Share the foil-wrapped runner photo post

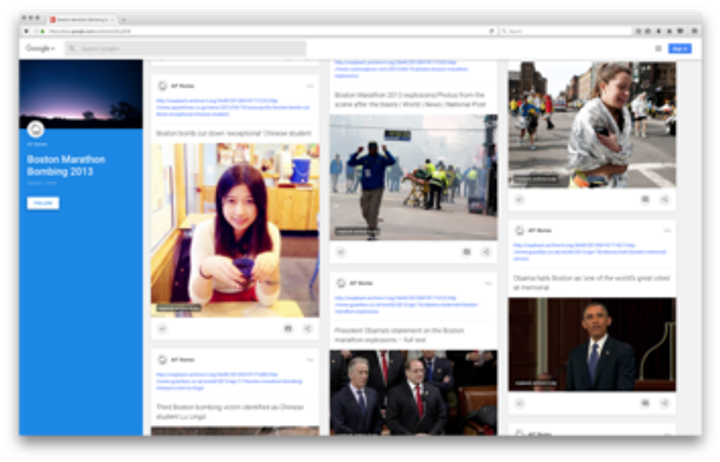point(664,199)
